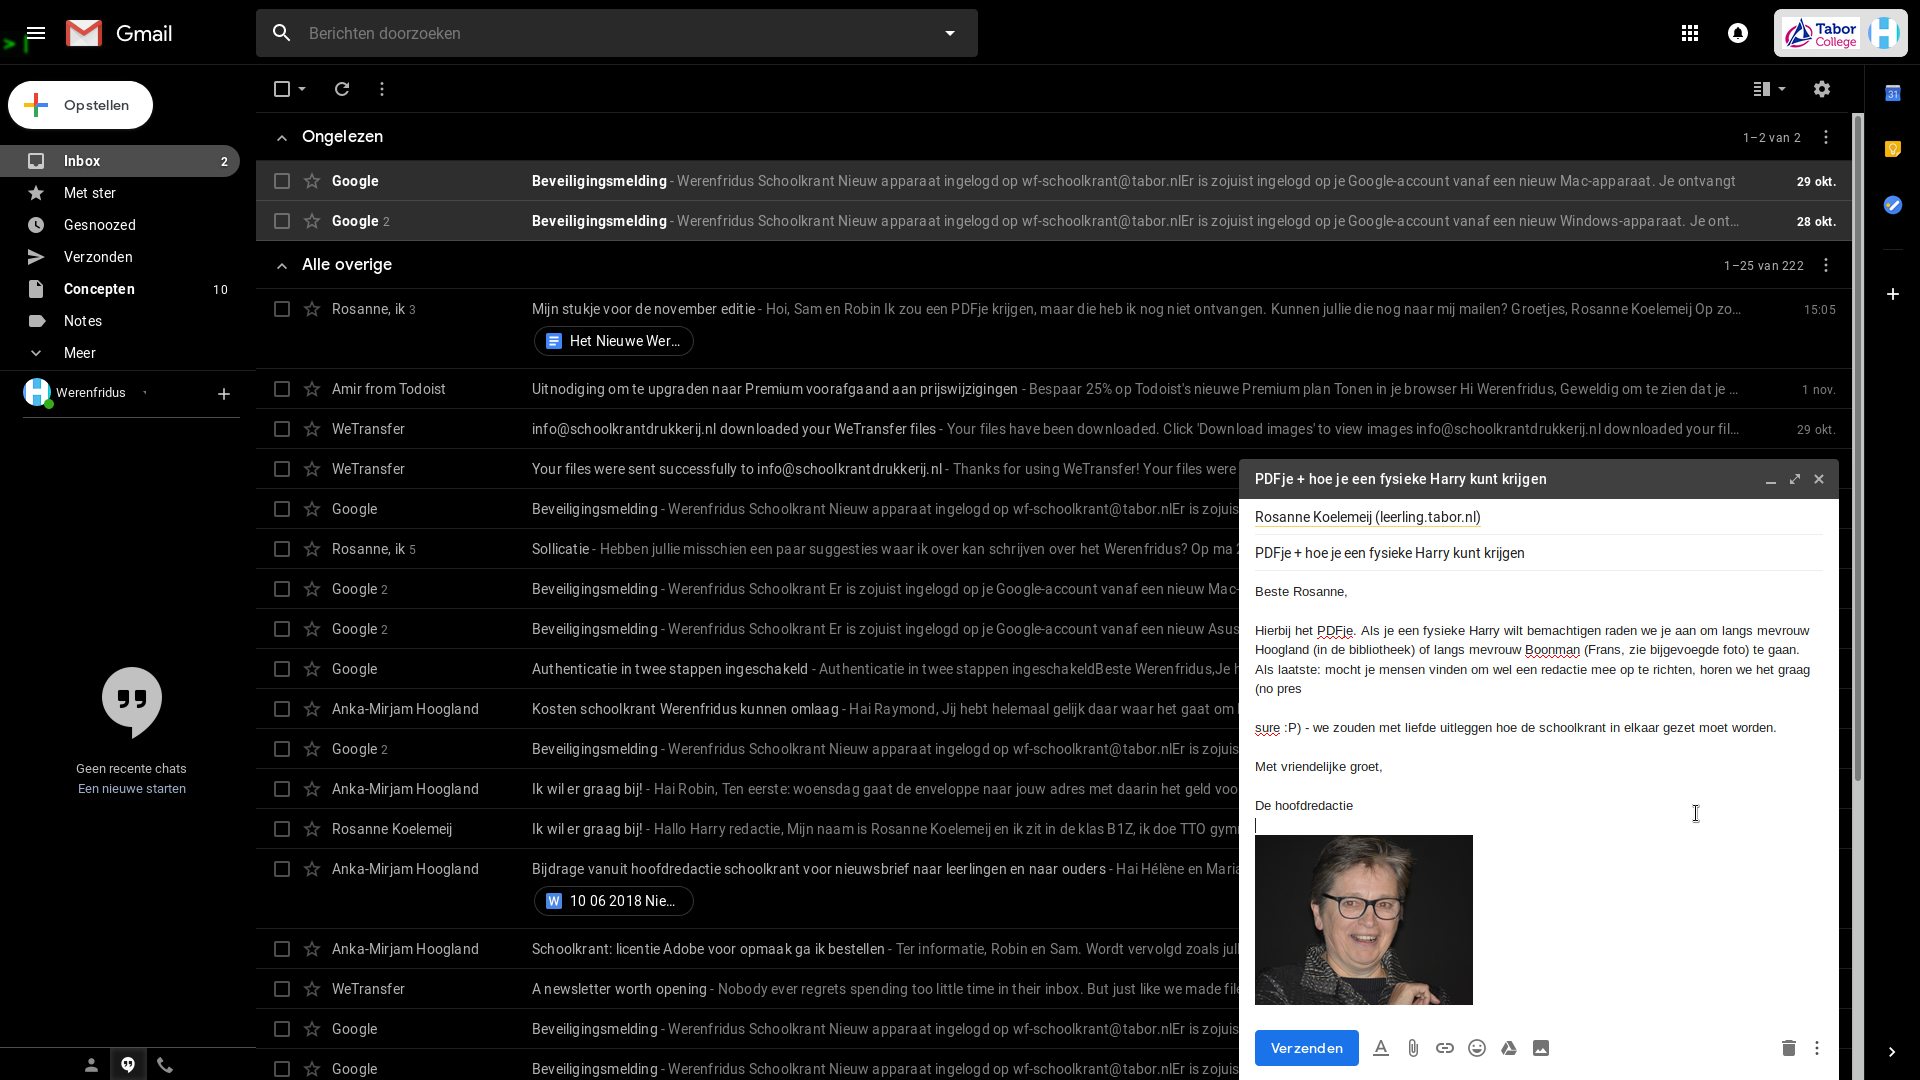Open the insert emoji picker
The image size is (1920, 1080).
point(1477,1048)
